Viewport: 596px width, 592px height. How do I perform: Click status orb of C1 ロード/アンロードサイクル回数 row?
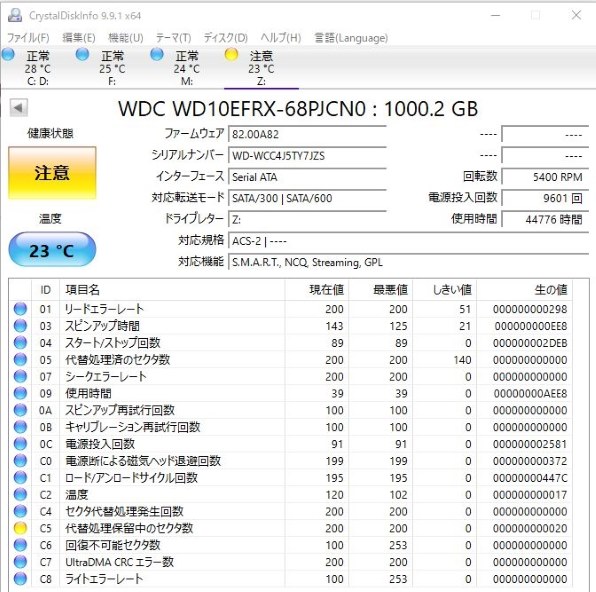(20, 478)
